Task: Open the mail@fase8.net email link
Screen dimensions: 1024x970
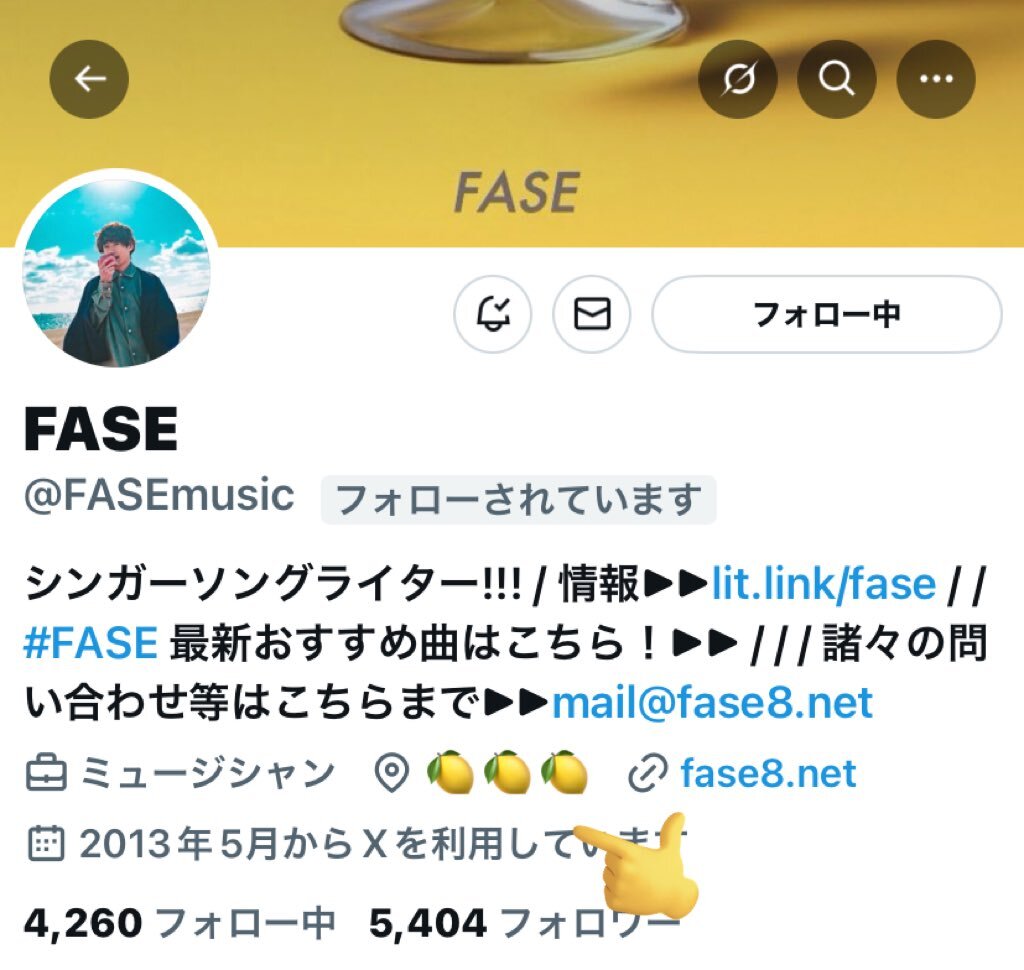Action: tap(712, 703)
